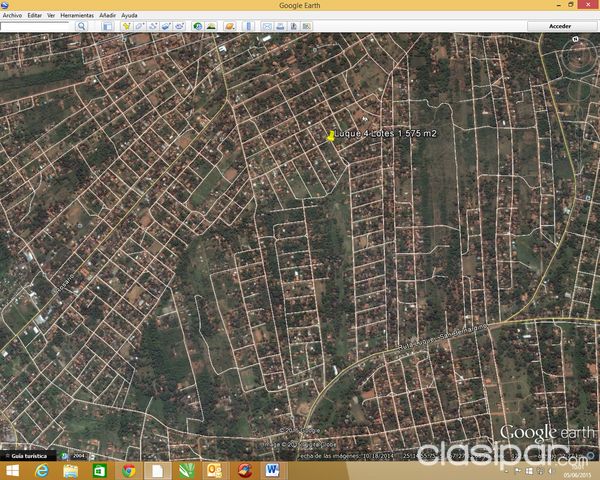Switch to Microsoft Word on taskbar

coord(273,470)
